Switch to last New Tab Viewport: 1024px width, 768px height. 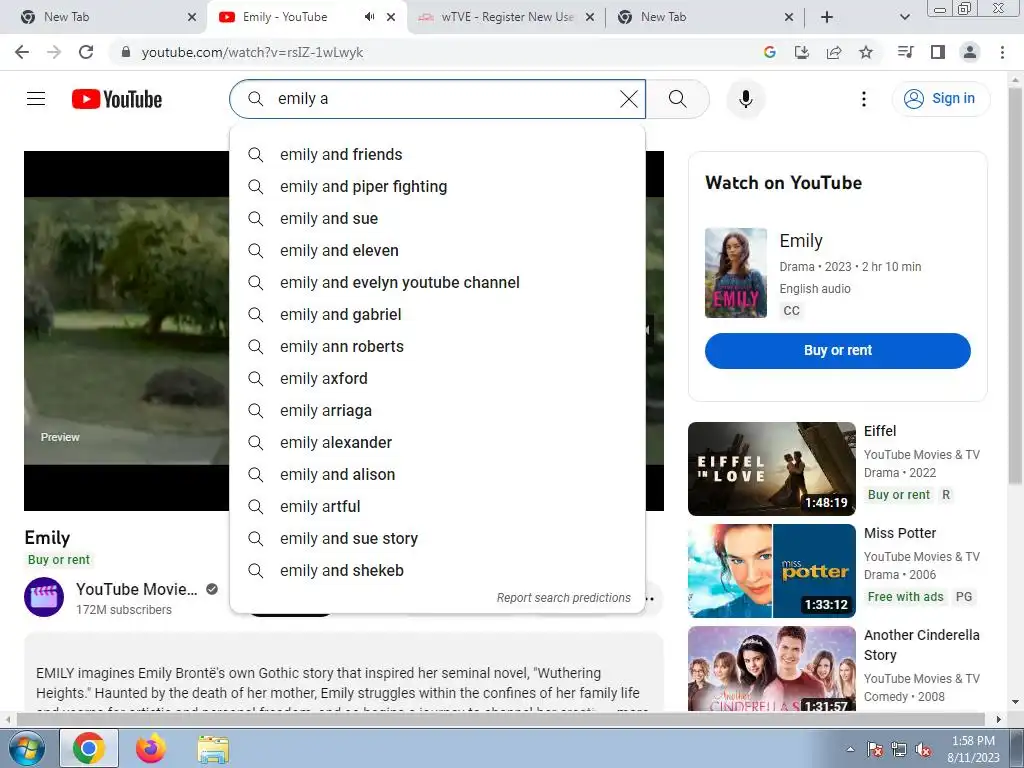point(704,17)
